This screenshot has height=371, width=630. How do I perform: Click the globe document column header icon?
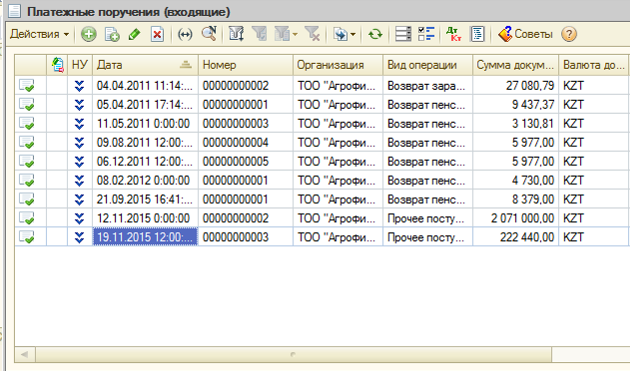(x=57, y=65)
